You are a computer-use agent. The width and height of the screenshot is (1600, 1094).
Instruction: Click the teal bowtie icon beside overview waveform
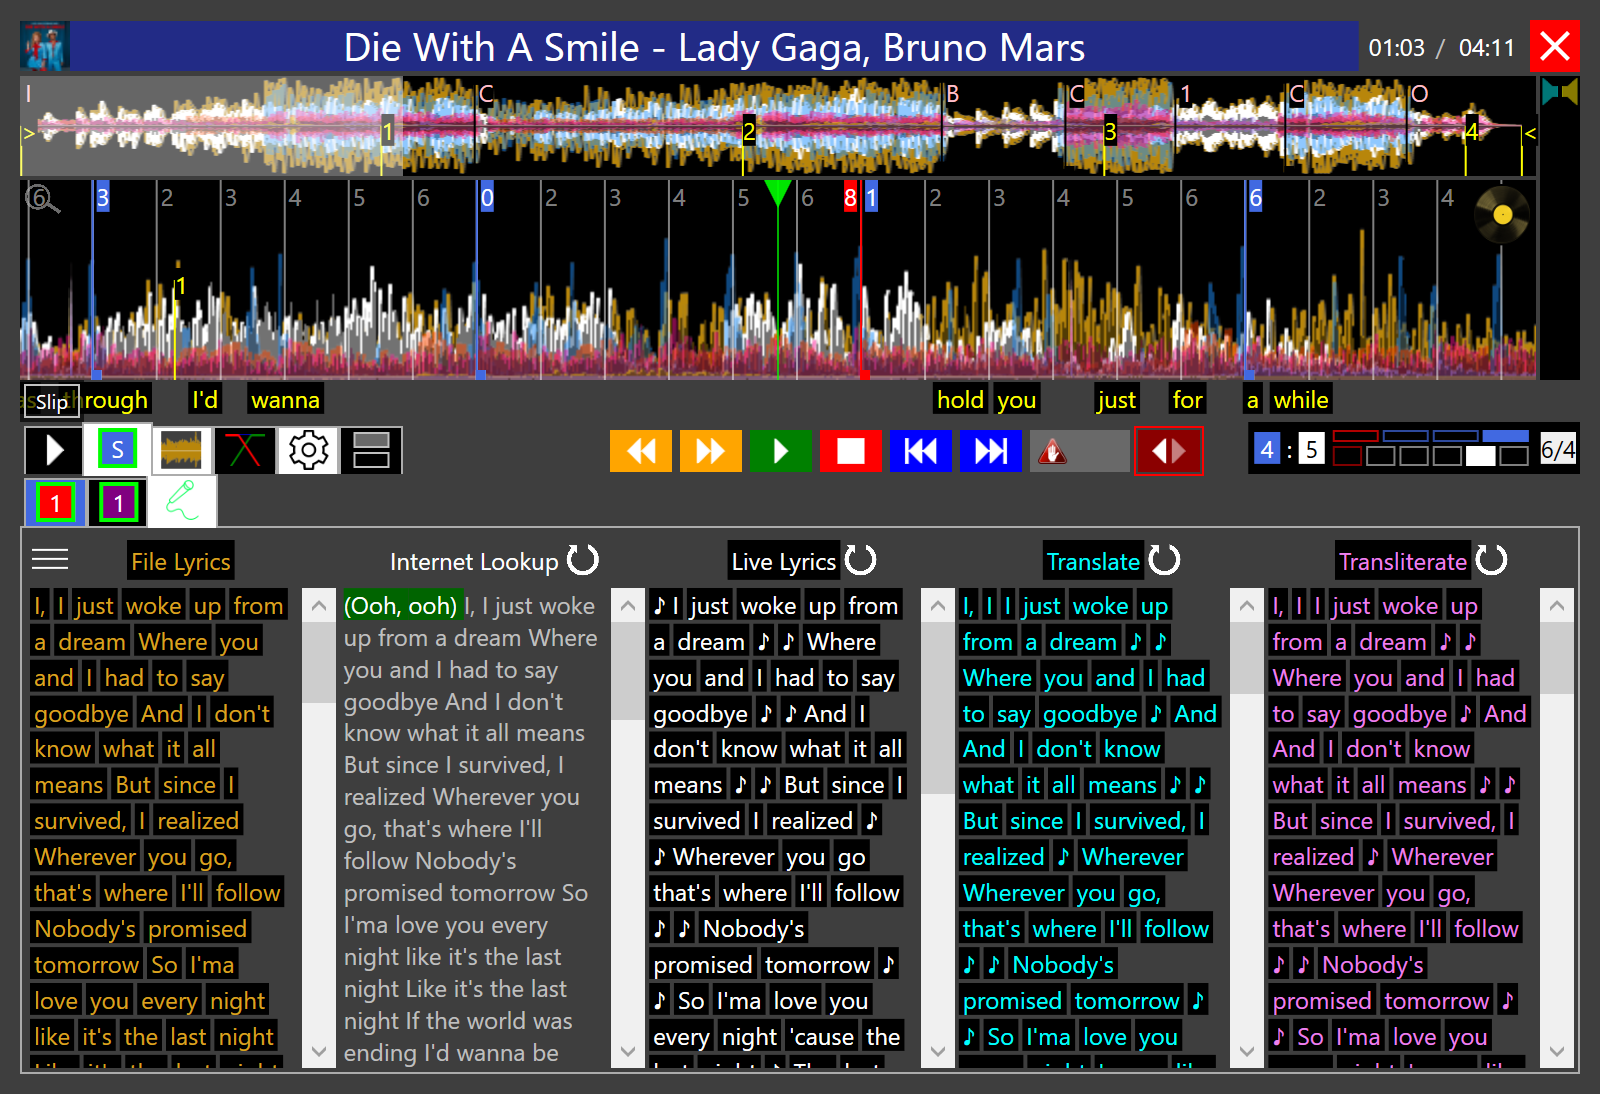pos(1559,93)
